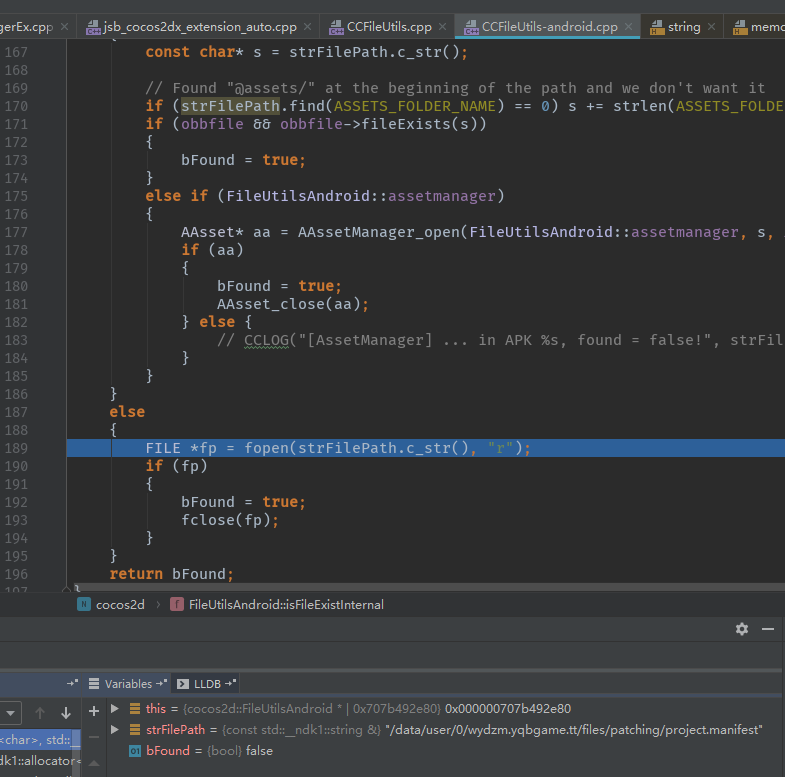The image size is (785, 777).
Task: Click FileUtilsAndroid::isFileExistInternal breadcrumb
Action: click(285, 604)
